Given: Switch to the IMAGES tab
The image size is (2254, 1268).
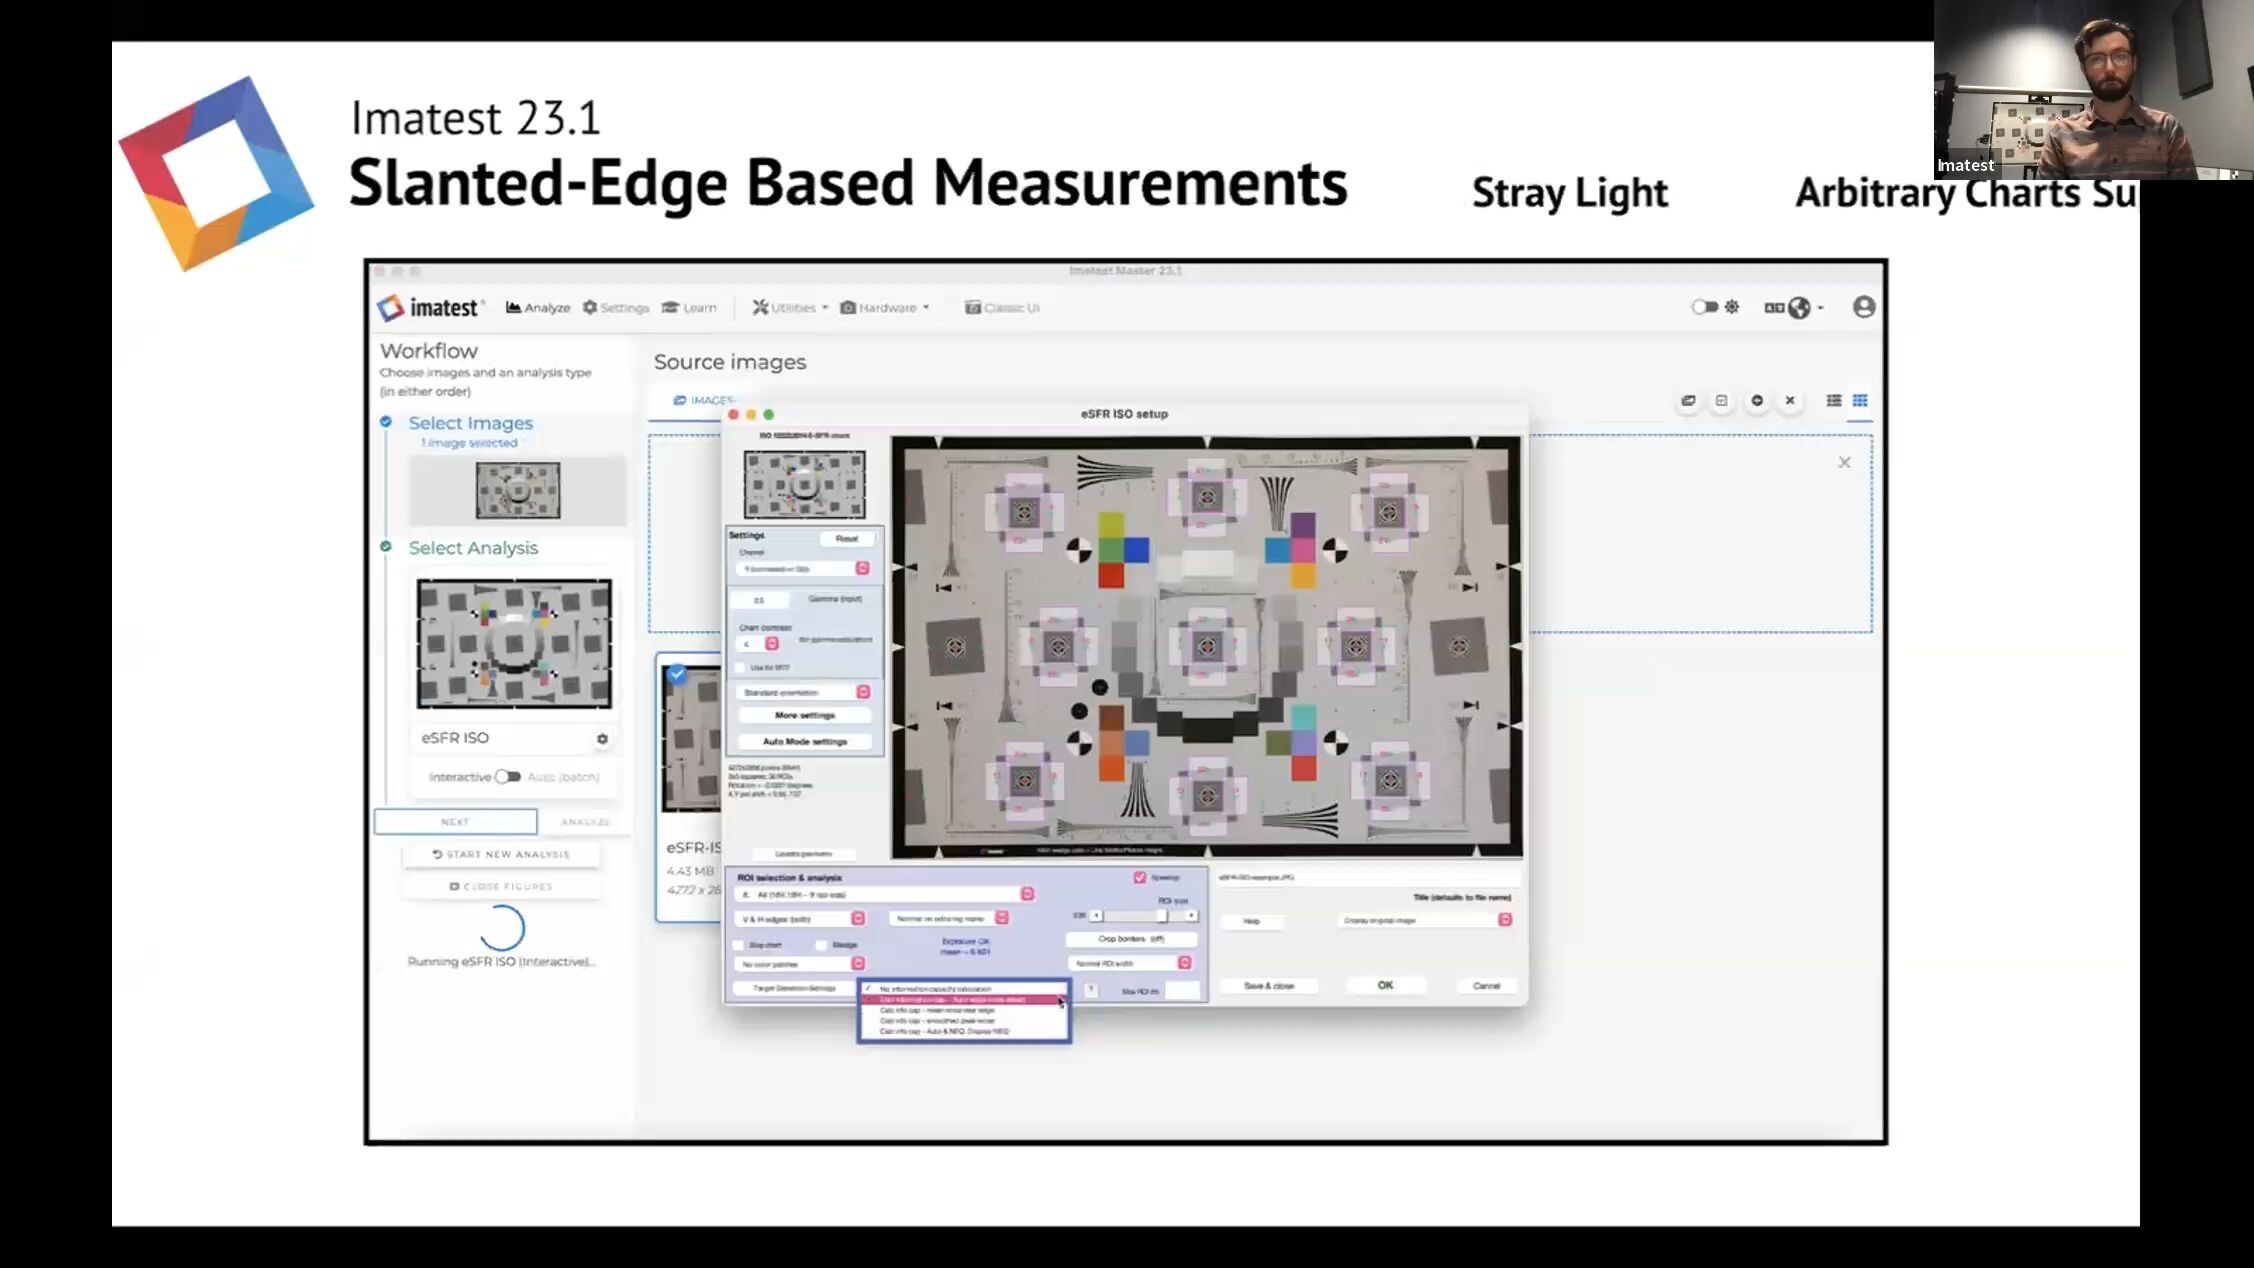Looking at the screenshot, I should [x=703, y=400].
